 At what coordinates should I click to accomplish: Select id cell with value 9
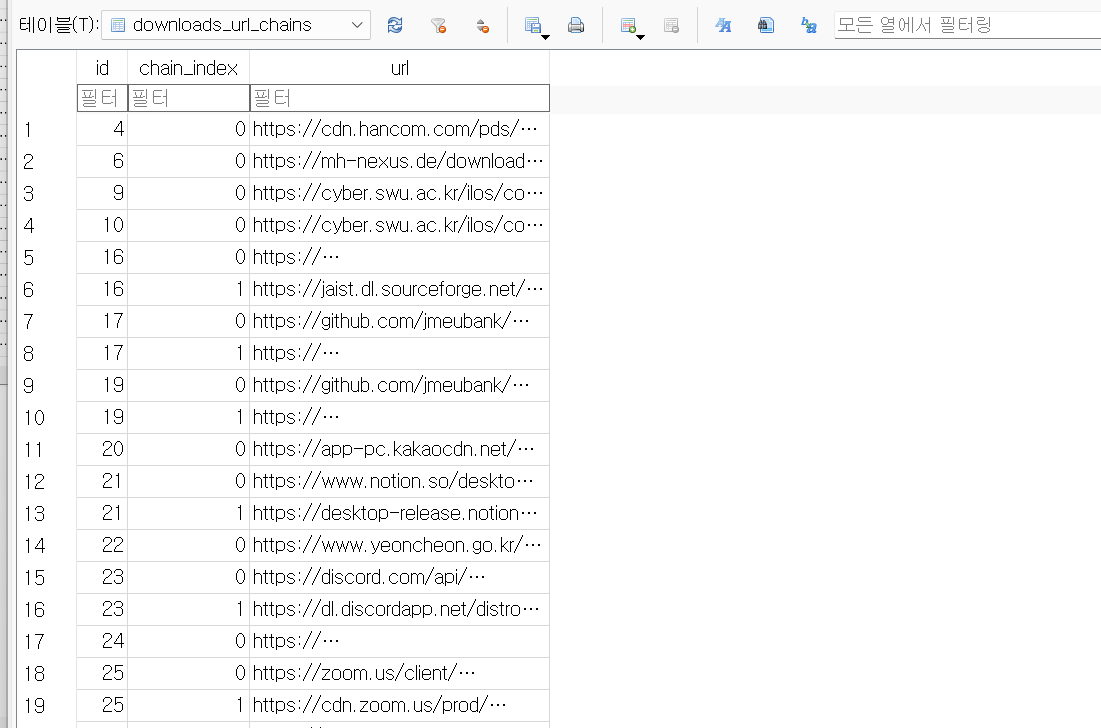tap(103, 193)
